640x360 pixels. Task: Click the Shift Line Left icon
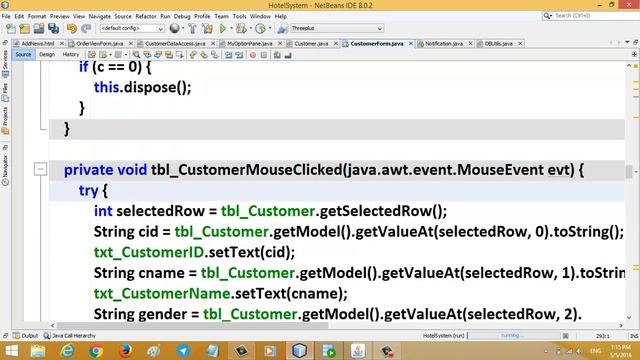point(228,55)
